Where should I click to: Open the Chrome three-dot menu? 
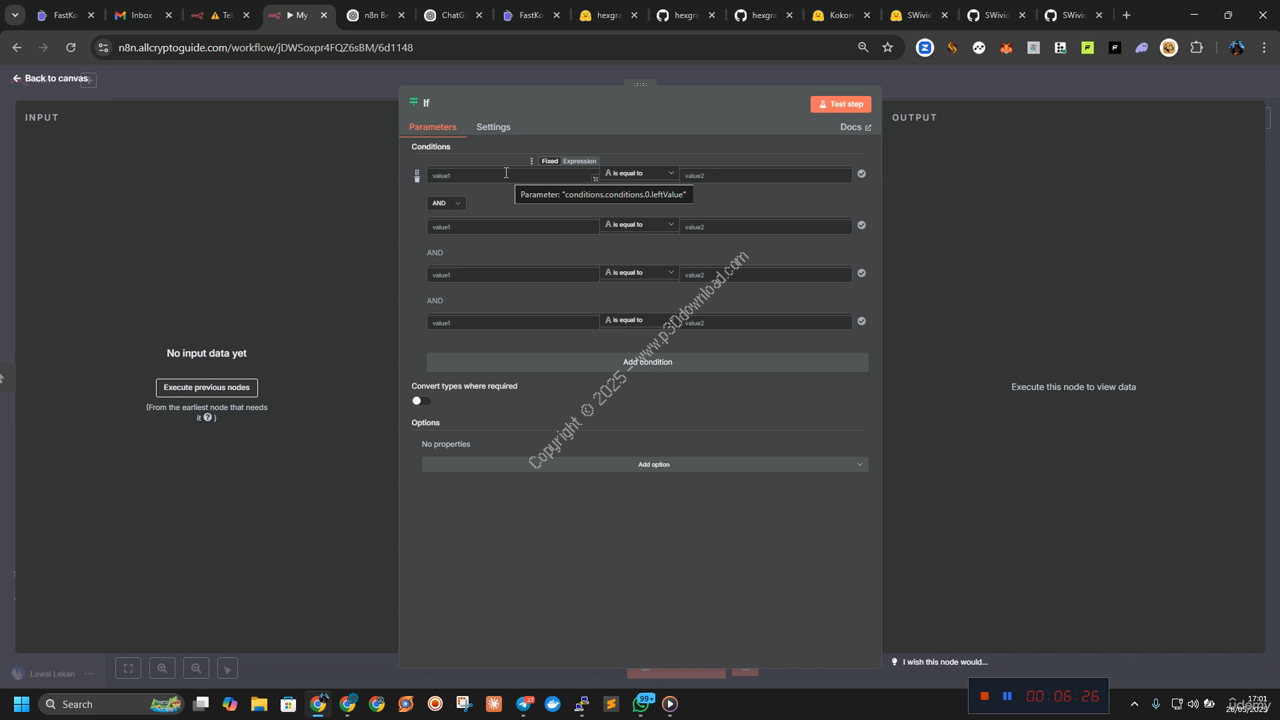click(1264, 47)
